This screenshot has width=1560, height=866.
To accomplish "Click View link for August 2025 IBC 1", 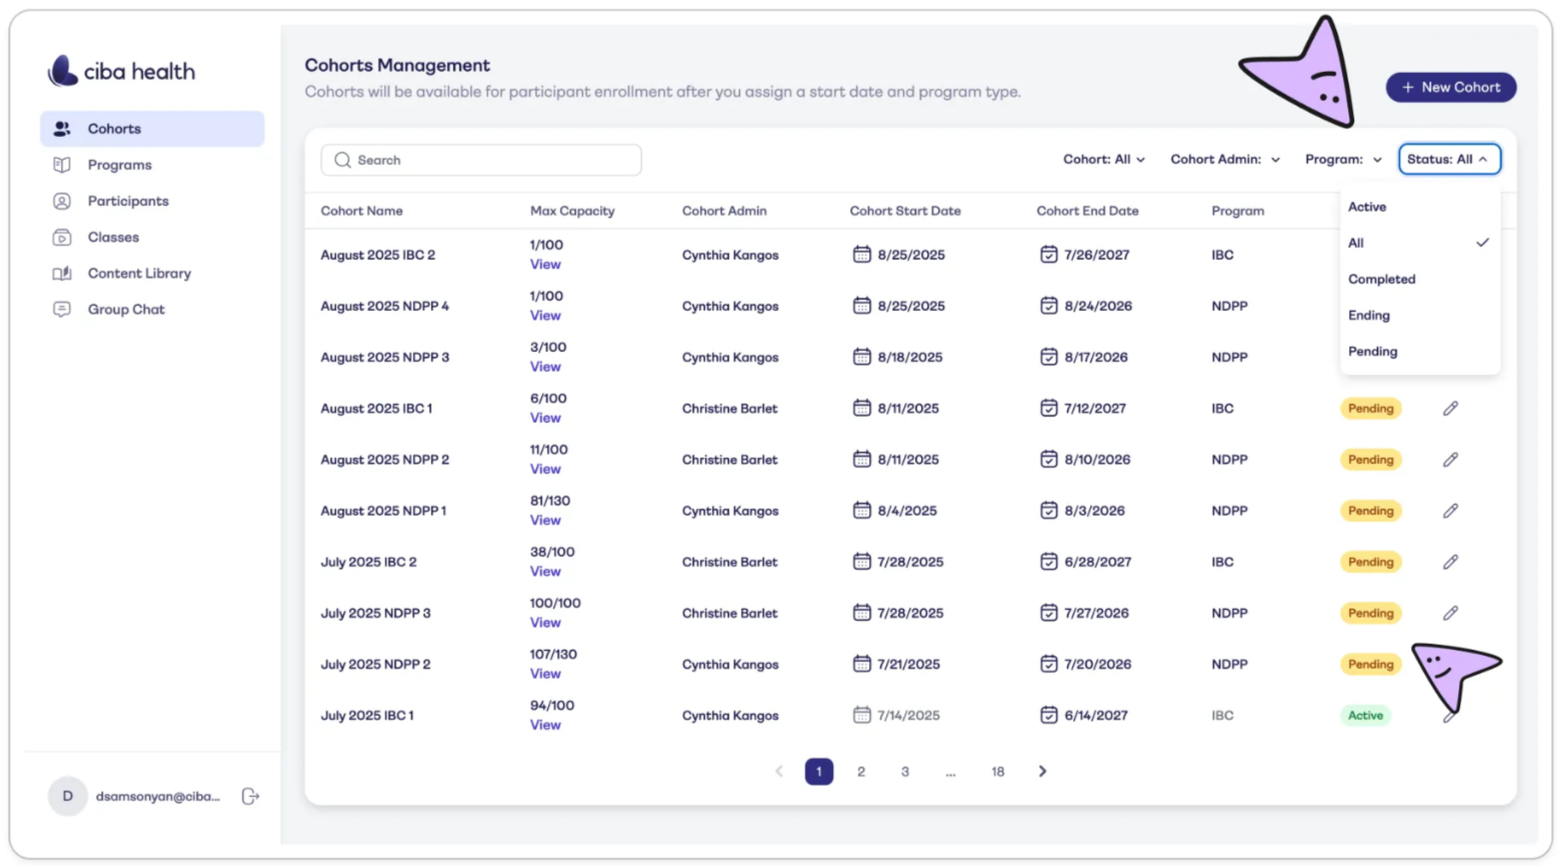I will tap(545, 417).
